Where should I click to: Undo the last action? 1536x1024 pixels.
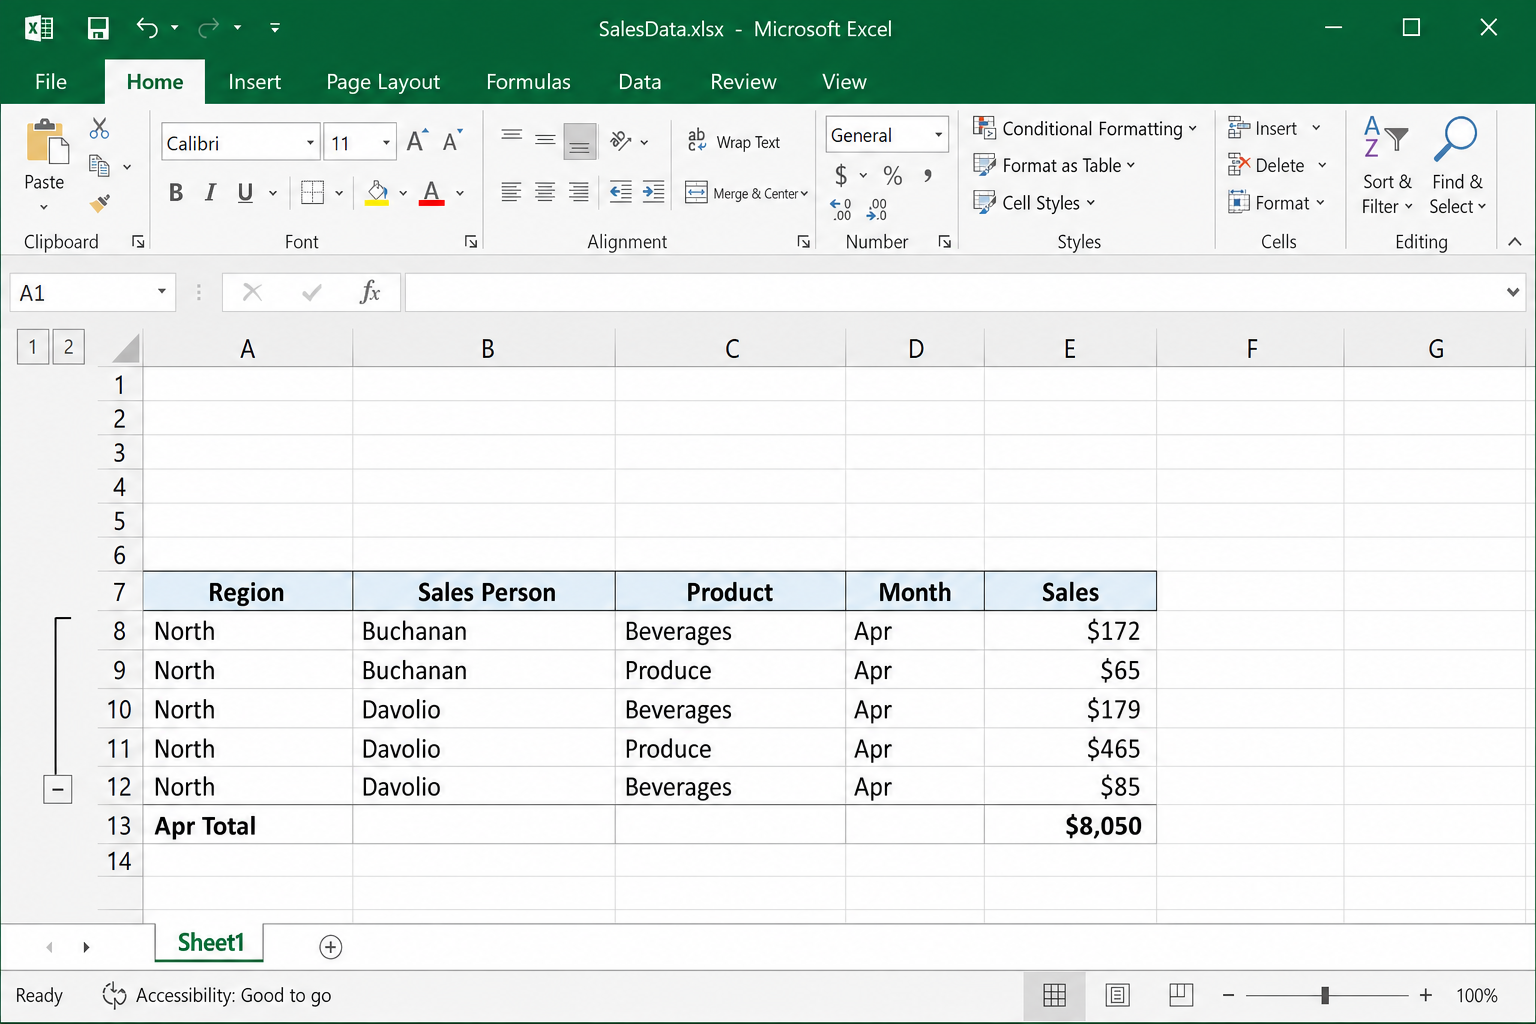147,28
